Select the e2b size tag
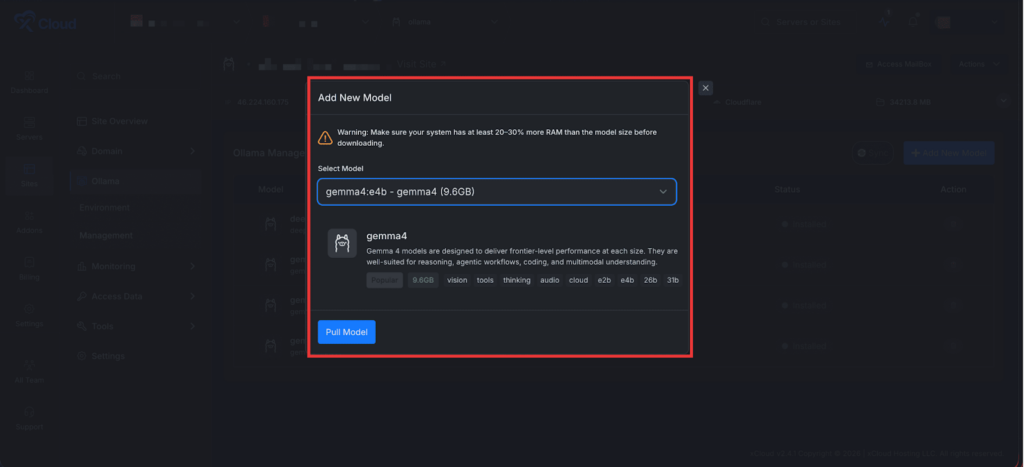This screenshot has width=1024, height=467. [604, 281]
